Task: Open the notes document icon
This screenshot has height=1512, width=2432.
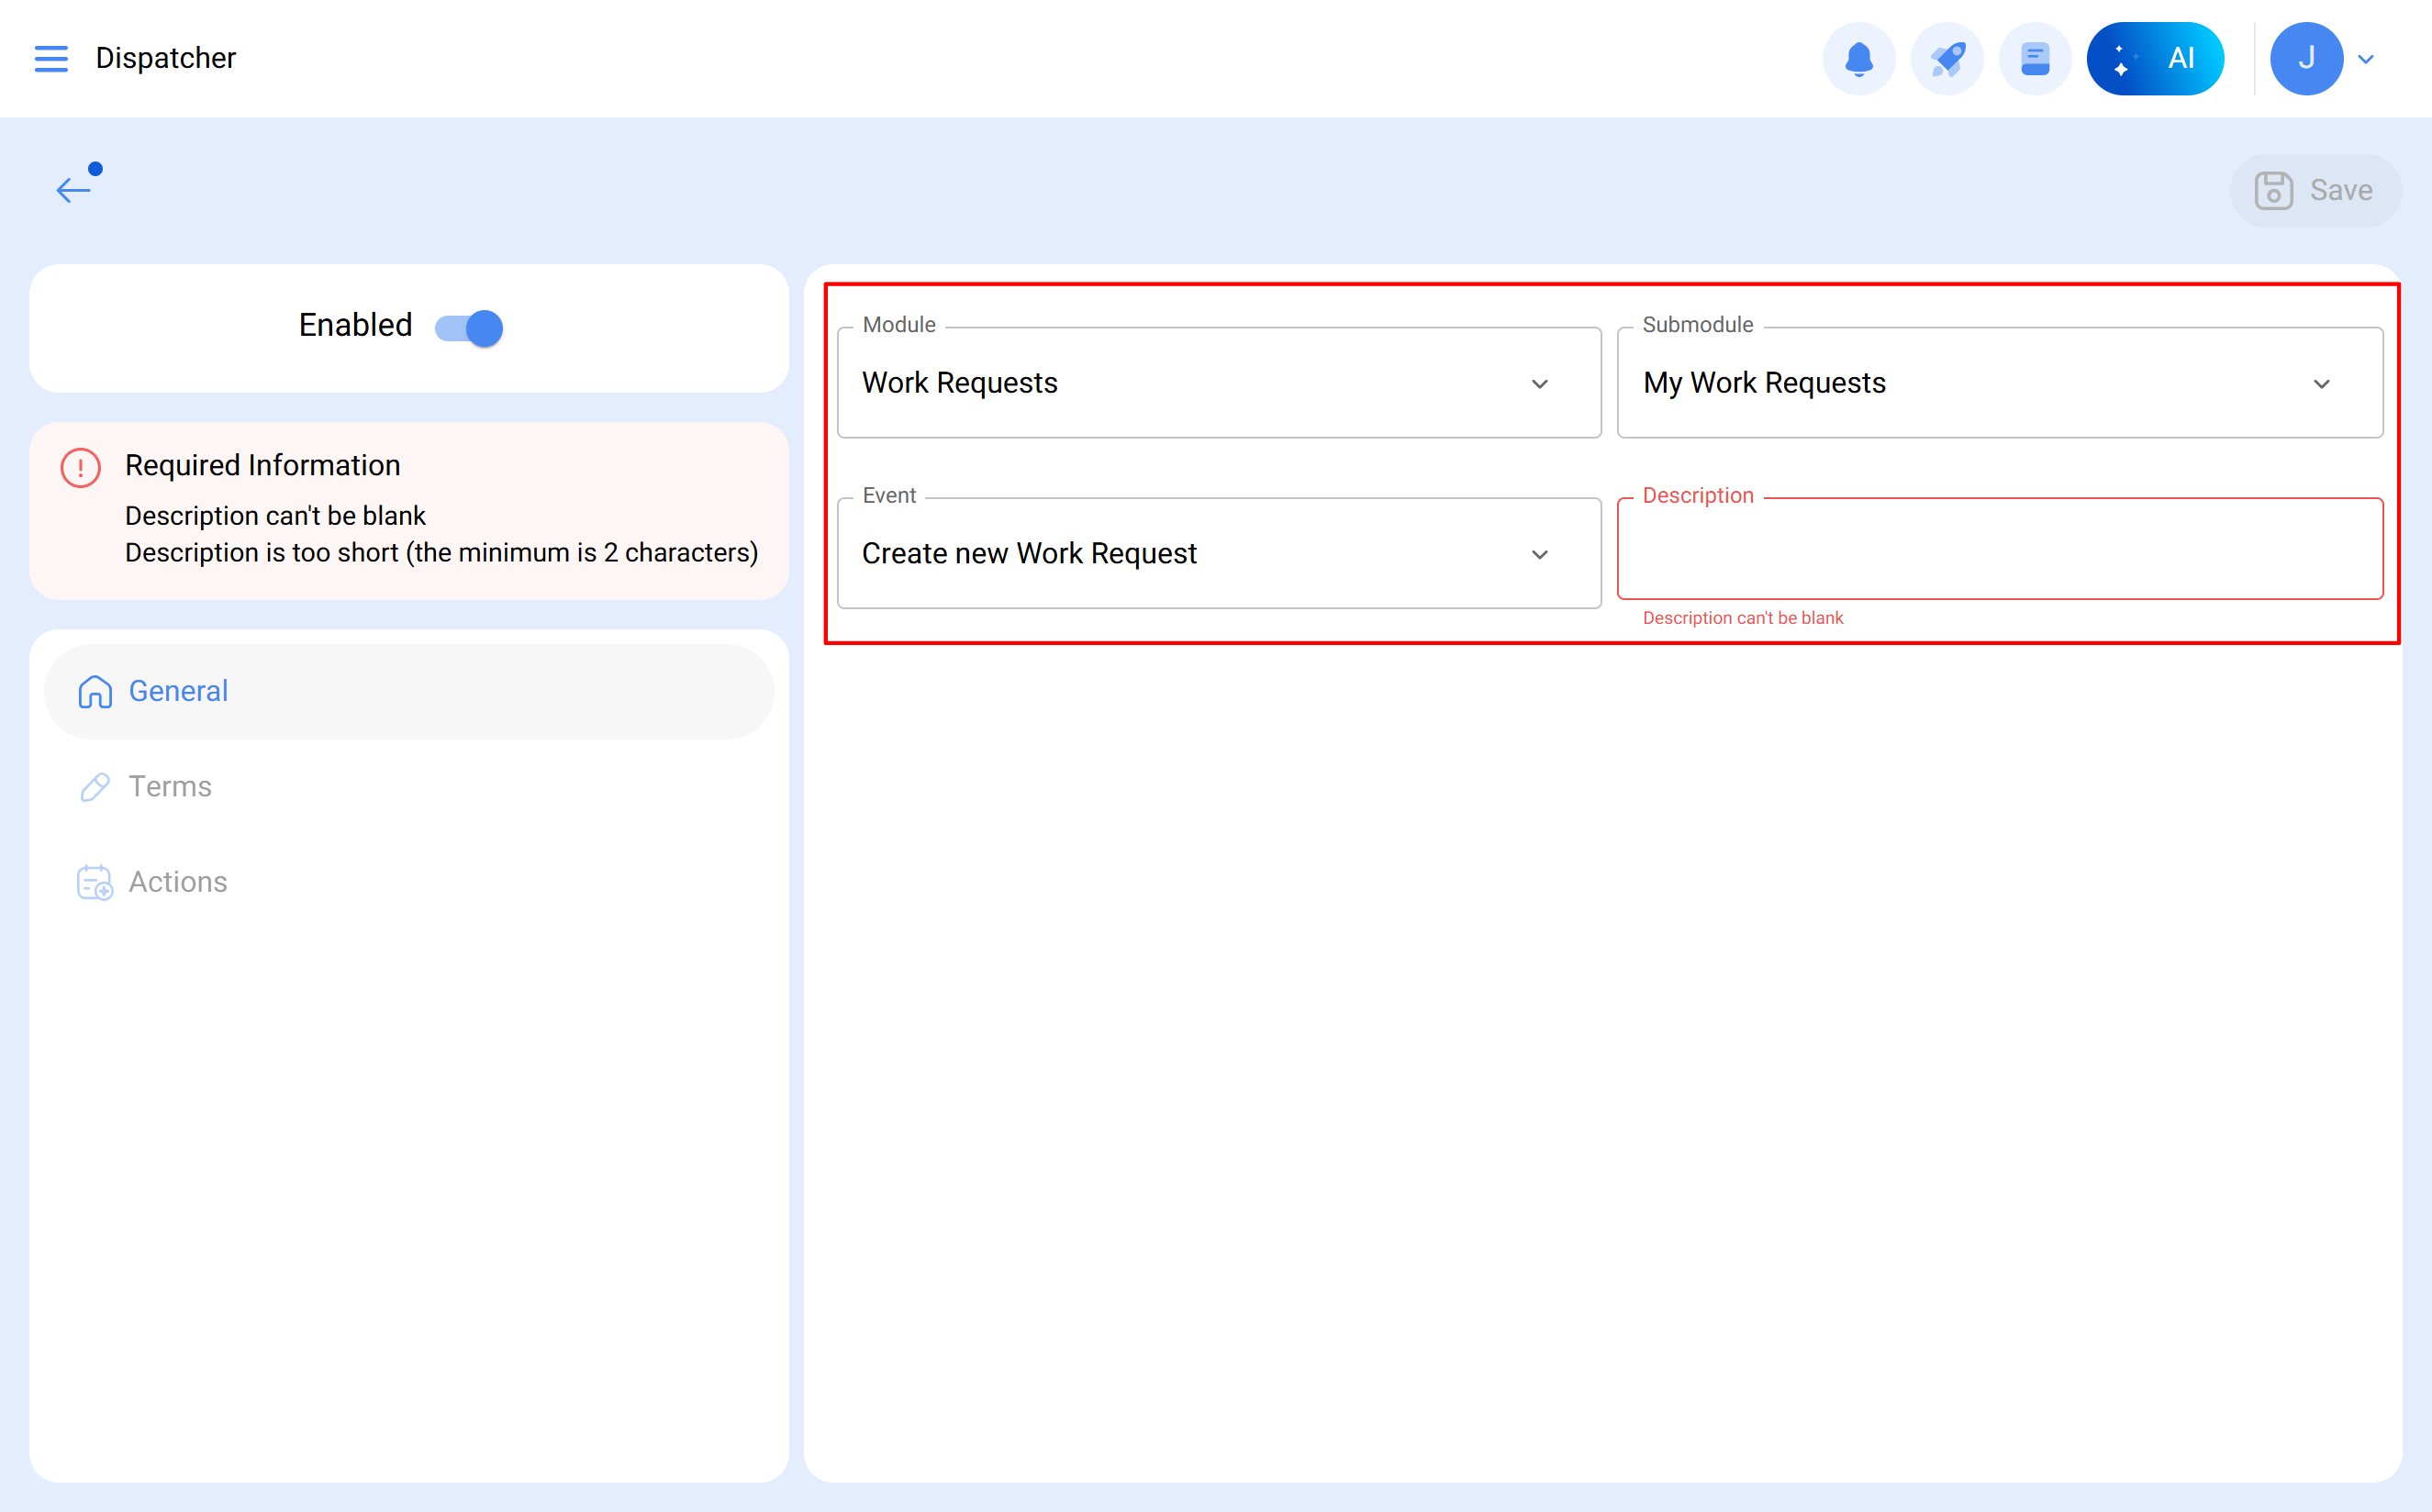Action: tap(2034, 59)
